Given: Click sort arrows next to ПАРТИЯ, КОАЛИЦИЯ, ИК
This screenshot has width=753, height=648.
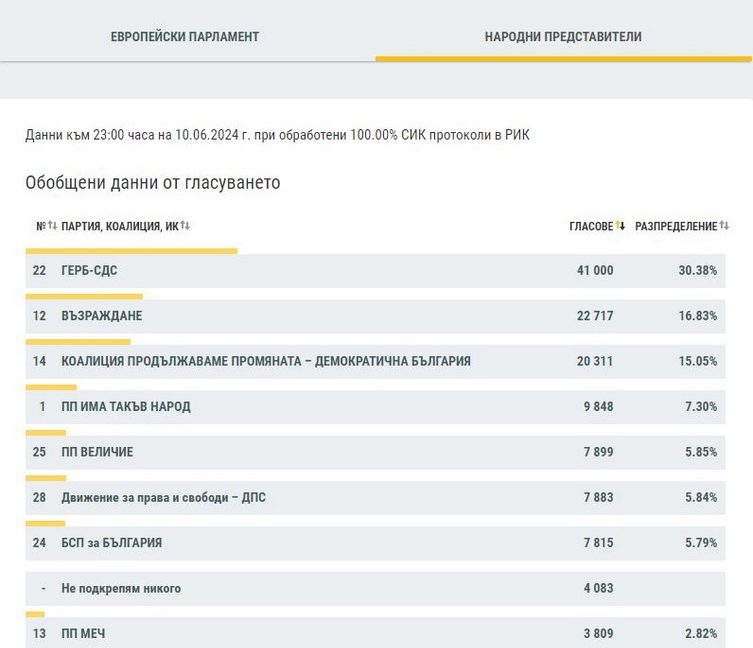Looking at the screenshot, I should pos(185,226).
